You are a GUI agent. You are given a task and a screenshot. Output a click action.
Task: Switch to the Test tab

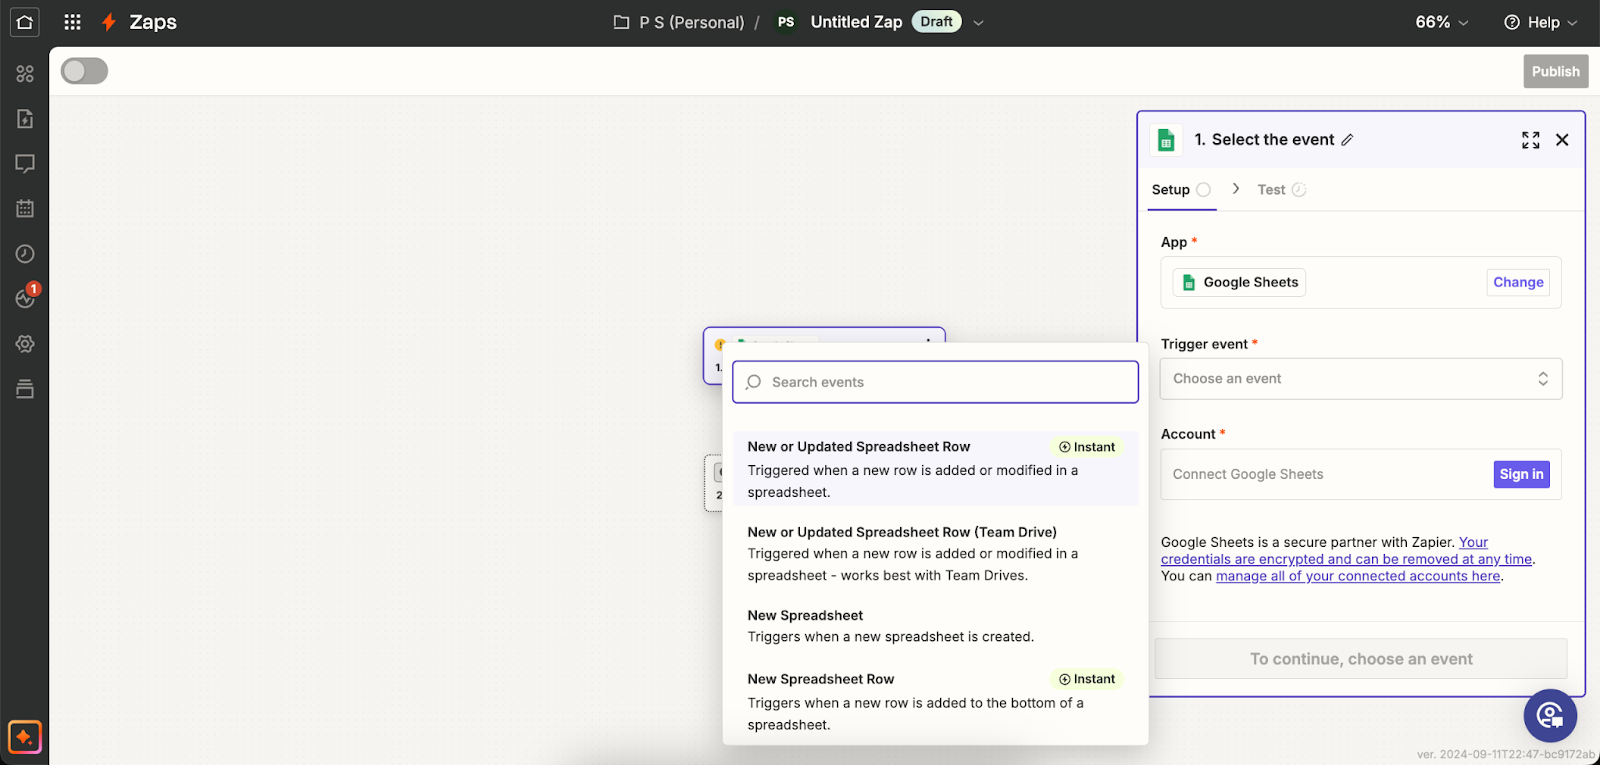point(1281,190)
